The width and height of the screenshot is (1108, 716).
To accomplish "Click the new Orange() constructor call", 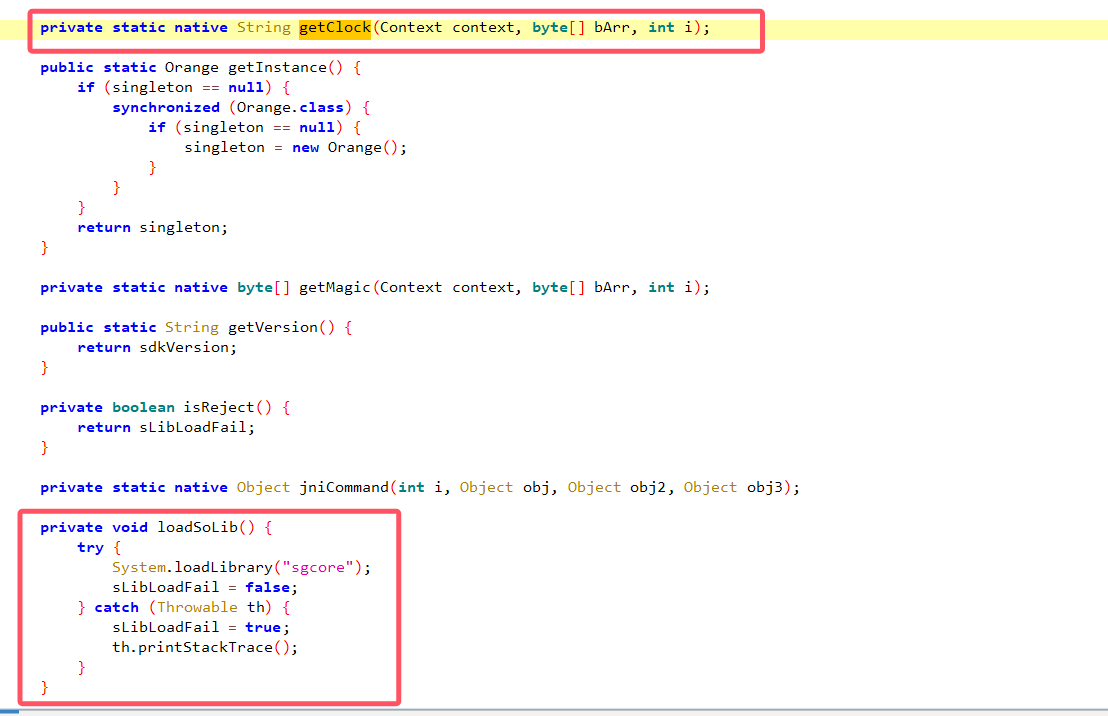I will (x=349, y=147).
